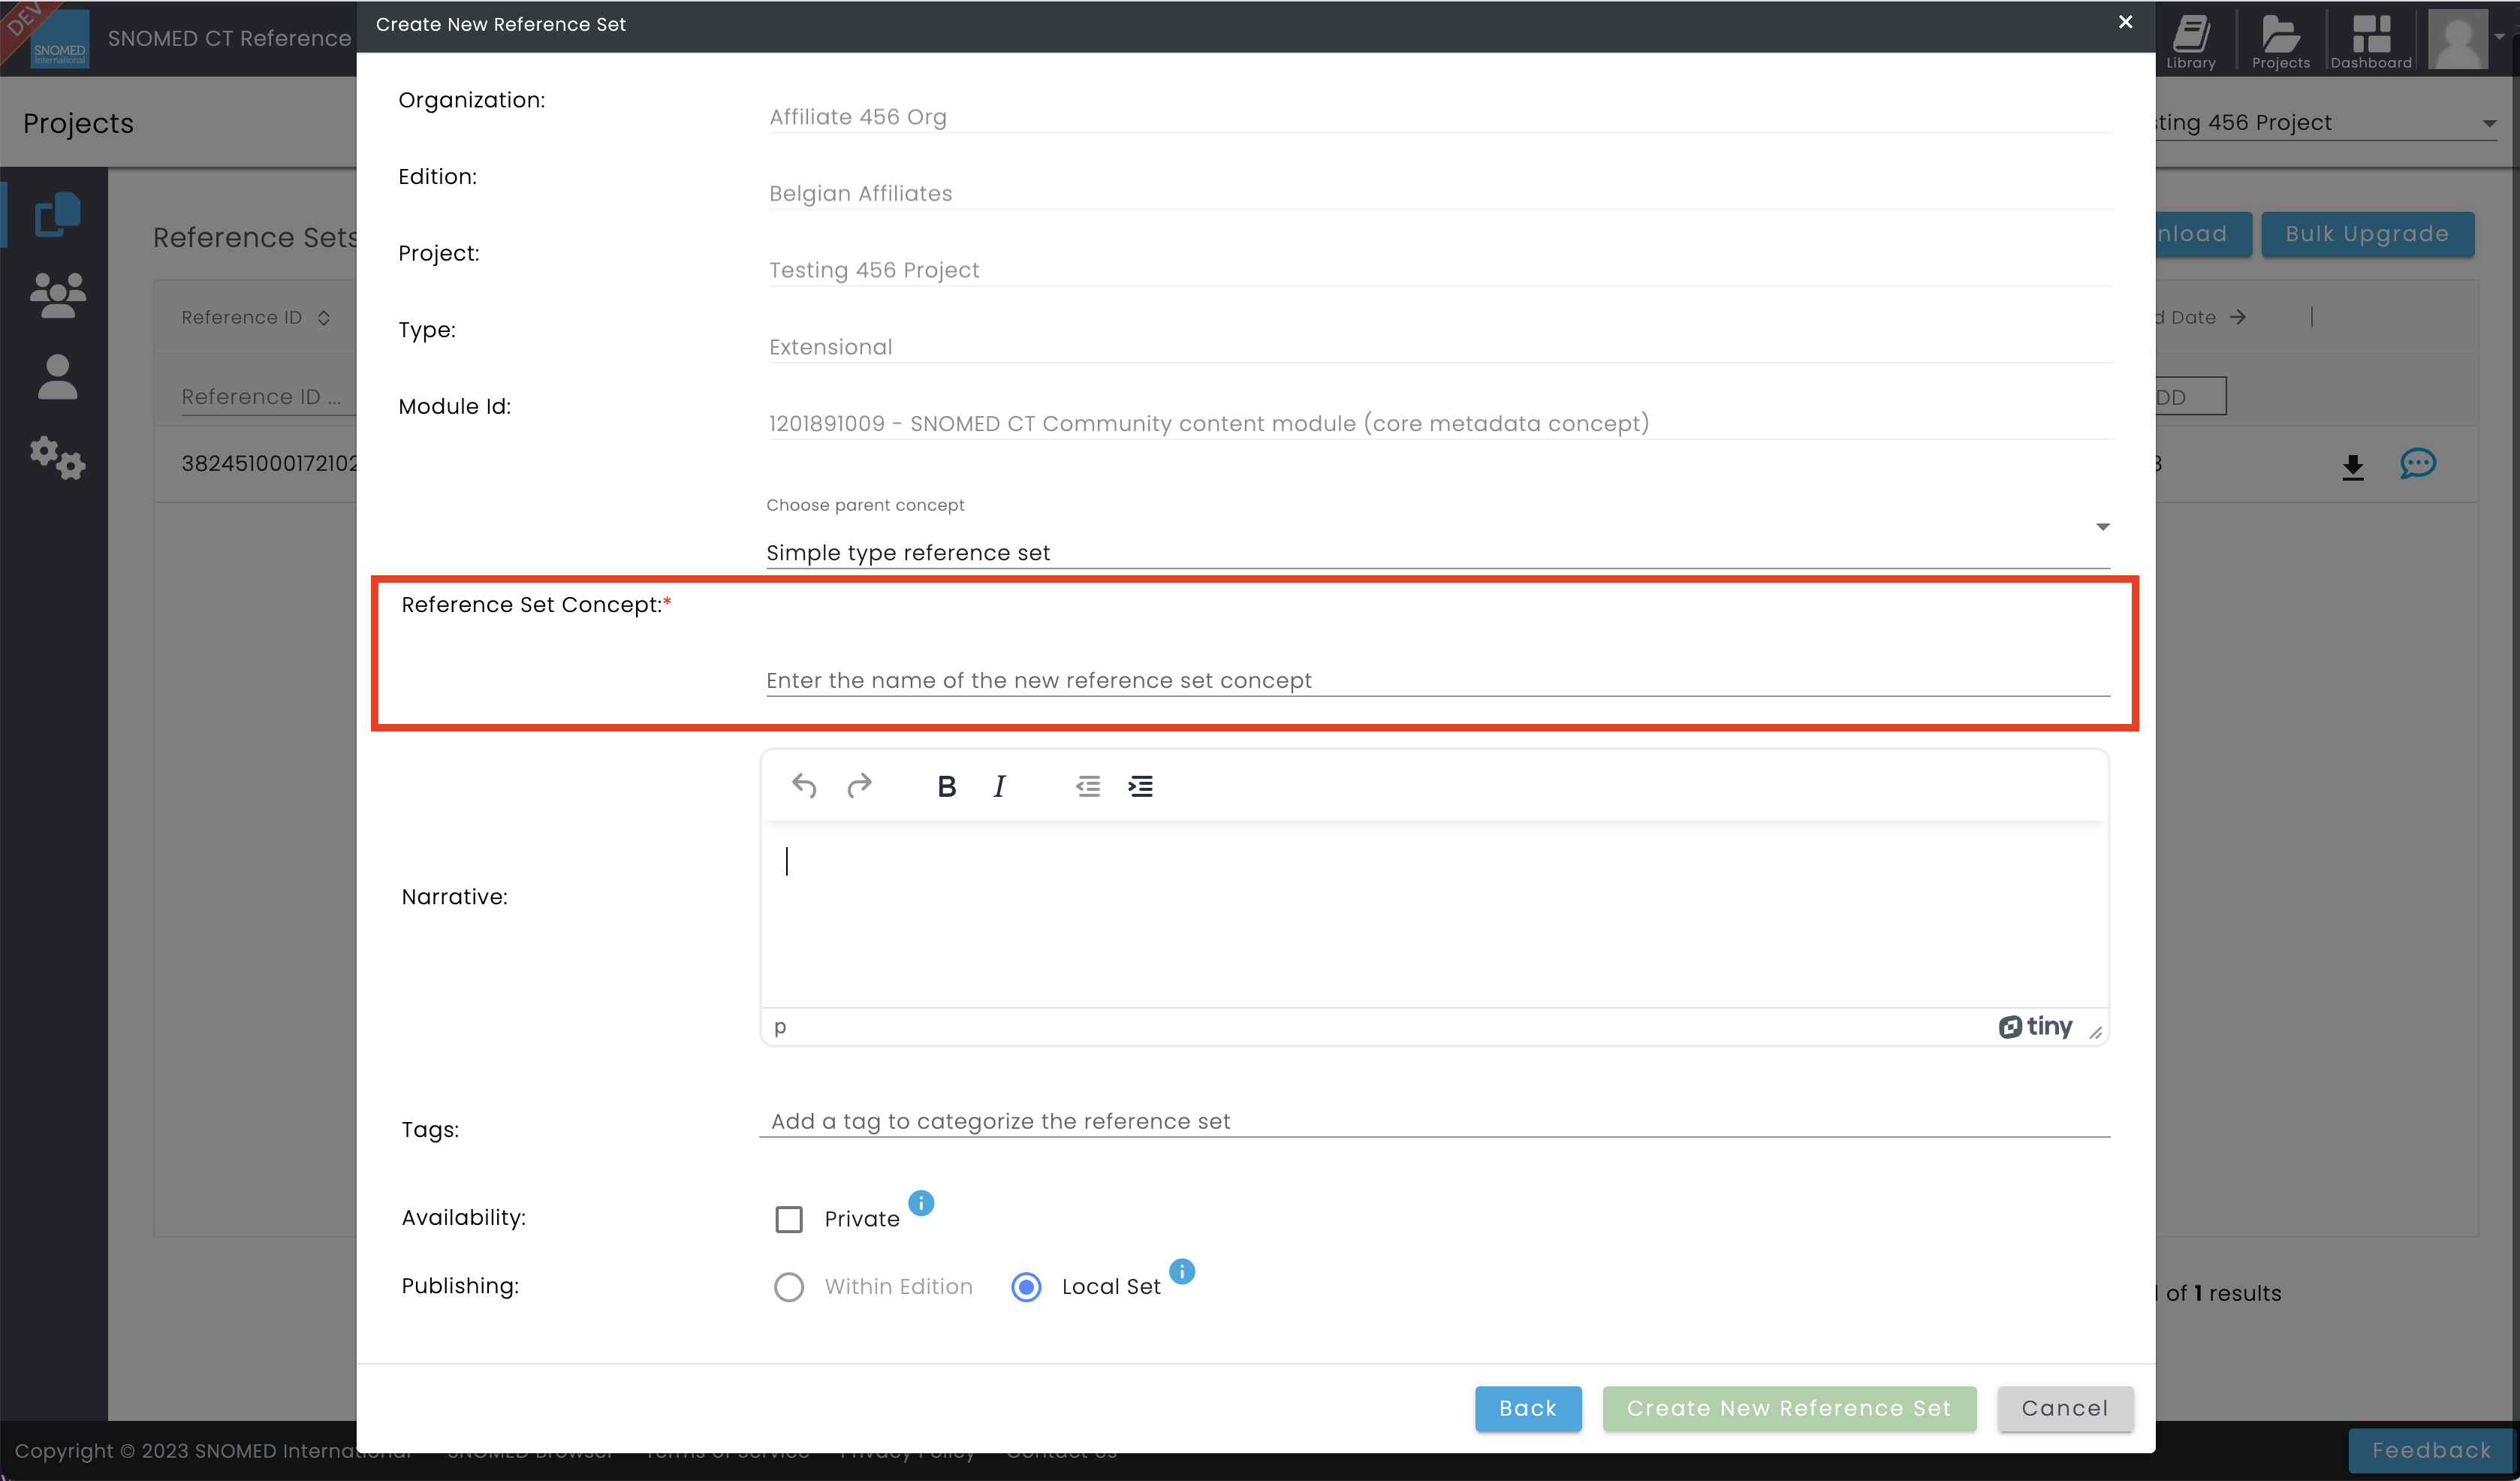
Task: Open the comments chat icon in the row
Action: (2417, 464)
